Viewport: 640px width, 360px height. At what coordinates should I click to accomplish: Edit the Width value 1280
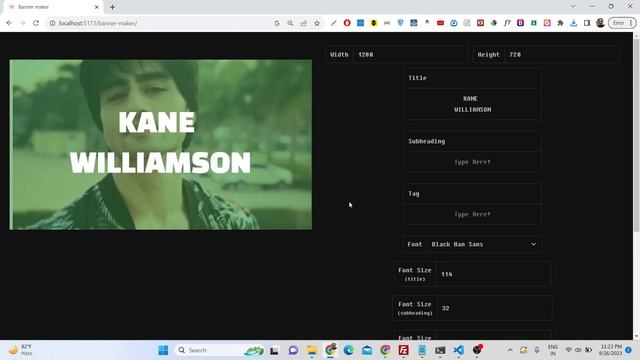tap(410, 55)
